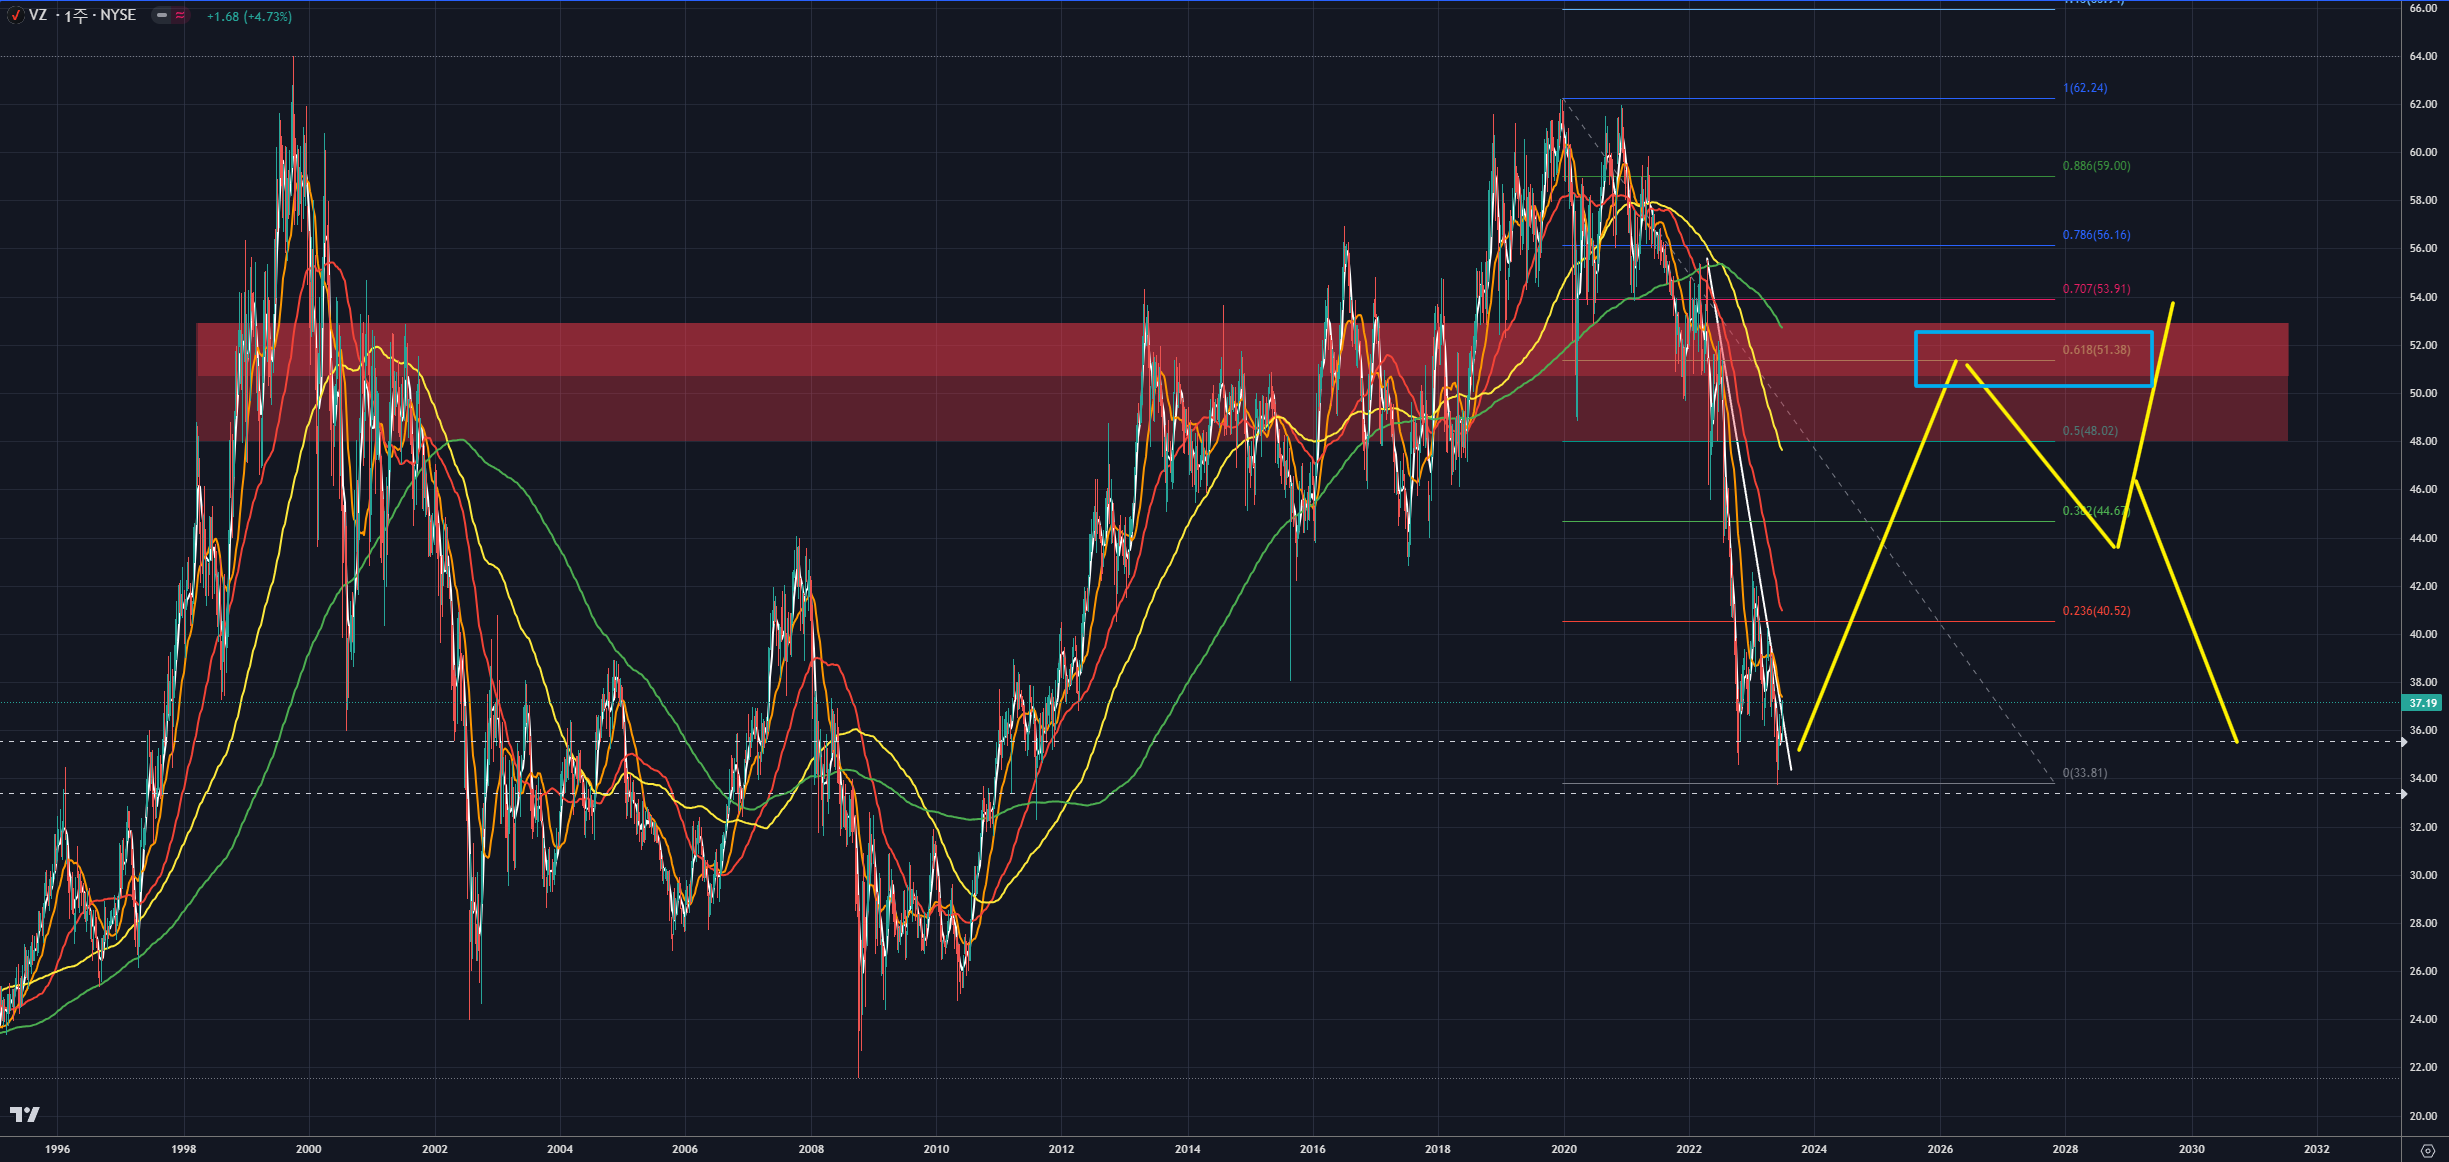Click the pink approximate-equals data mode icon
The image size is (2449, 1162).
click(180, 15)
